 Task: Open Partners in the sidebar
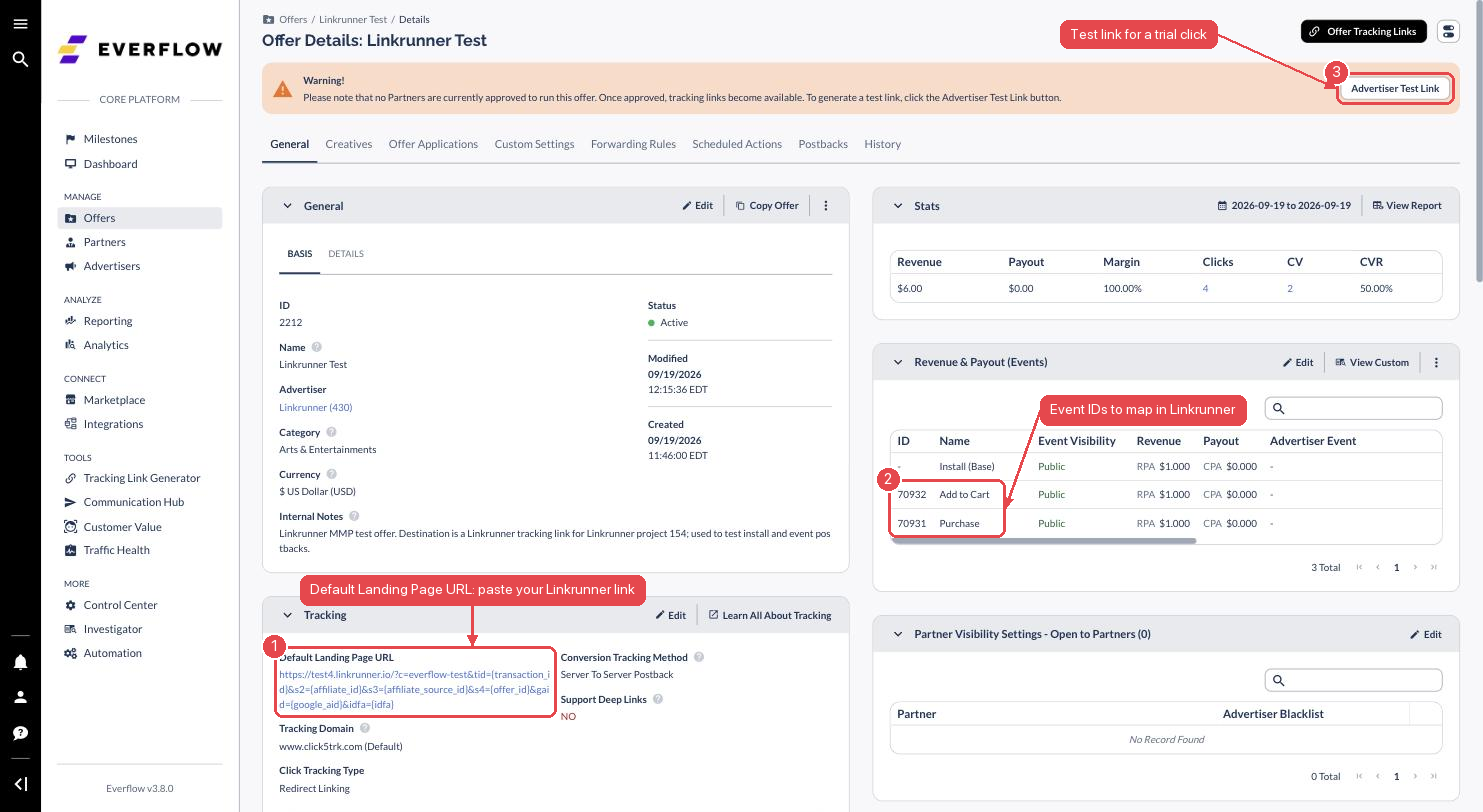tap(104, 242)
